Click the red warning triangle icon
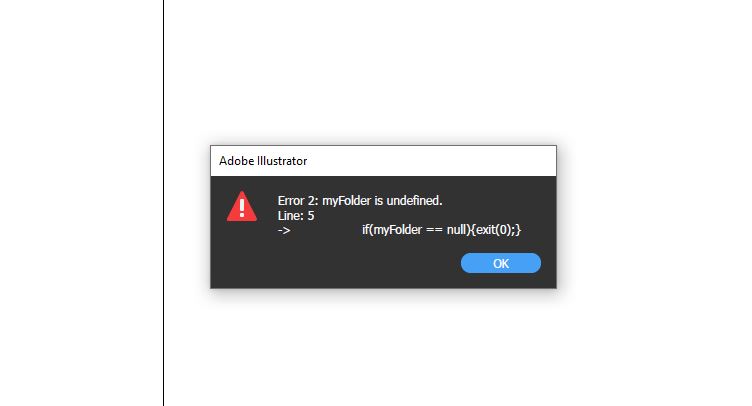This screenshot has width=752, height=406. [242, 207]
